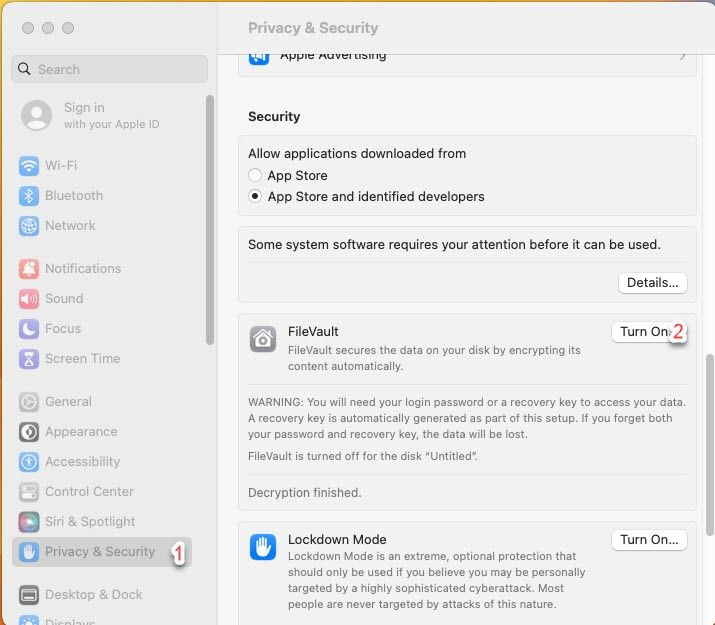The image size is (715, 625).
Task: Open Screen Time settings label
Action: pyautogui.click(x=83, y=359)
